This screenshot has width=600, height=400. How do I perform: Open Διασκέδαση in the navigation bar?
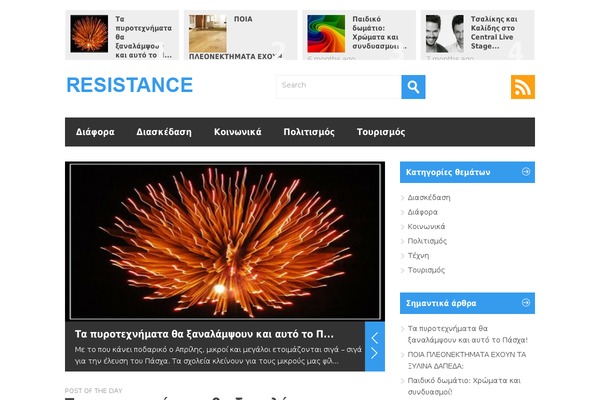tap(164, 132)
